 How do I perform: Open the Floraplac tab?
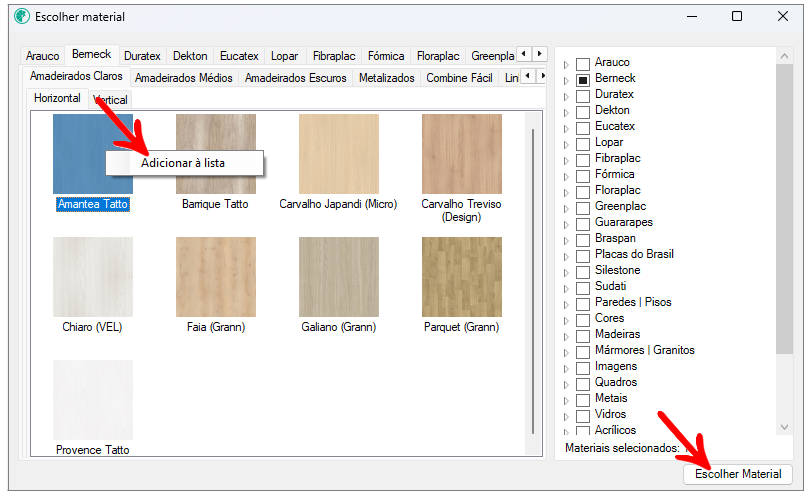click(438, 56)
